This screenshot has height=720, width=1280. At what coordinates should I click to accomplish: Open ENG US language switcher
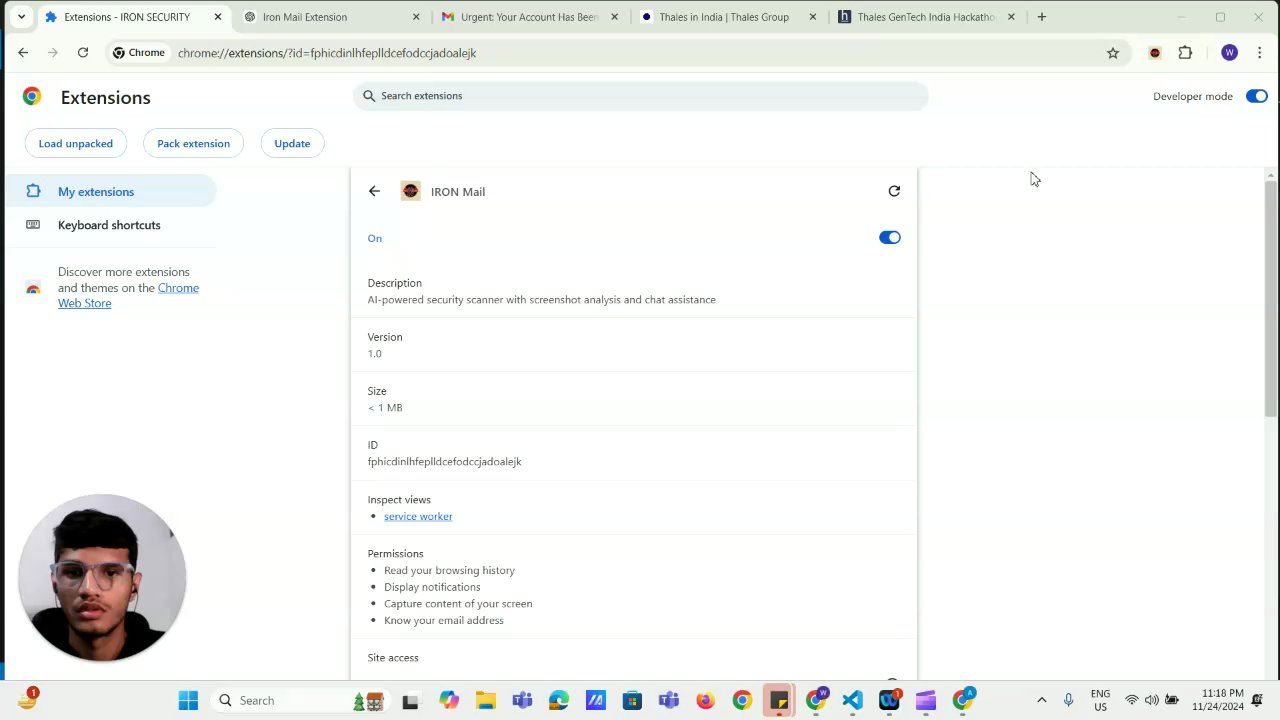click(x=1100, y=700)
